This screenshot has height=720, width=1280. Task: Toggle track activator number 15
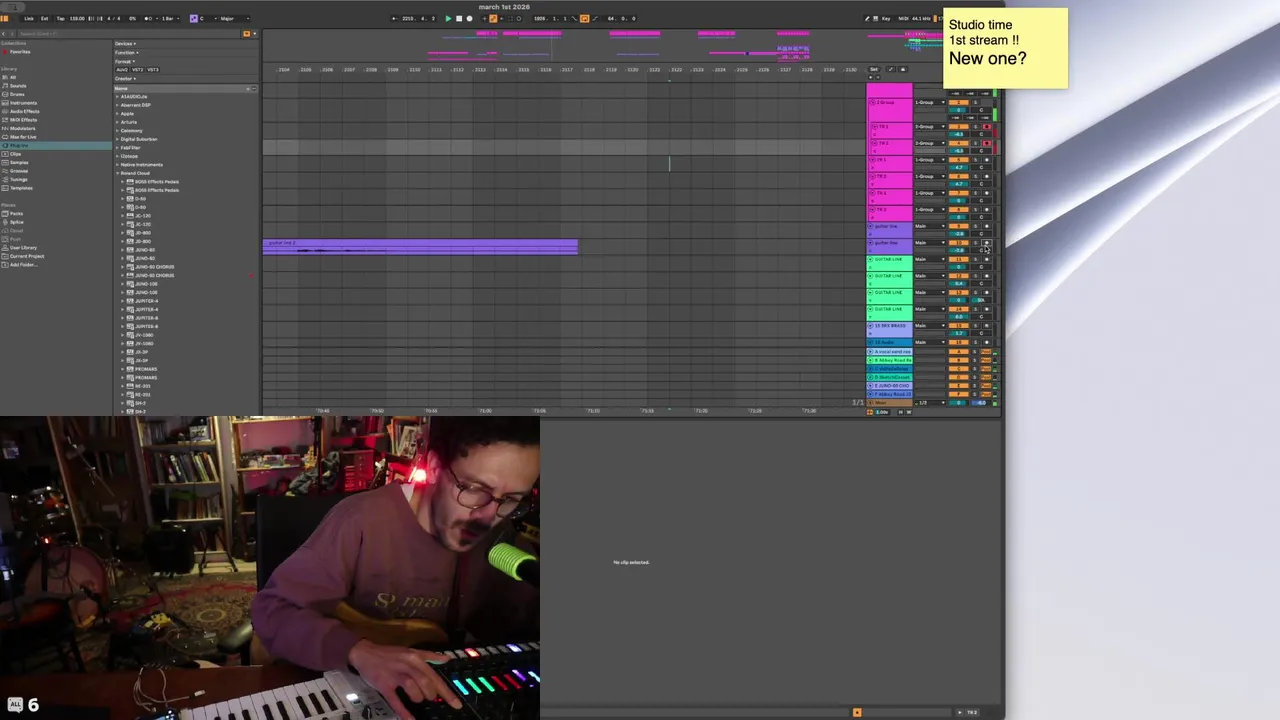[x=958, y=325]
